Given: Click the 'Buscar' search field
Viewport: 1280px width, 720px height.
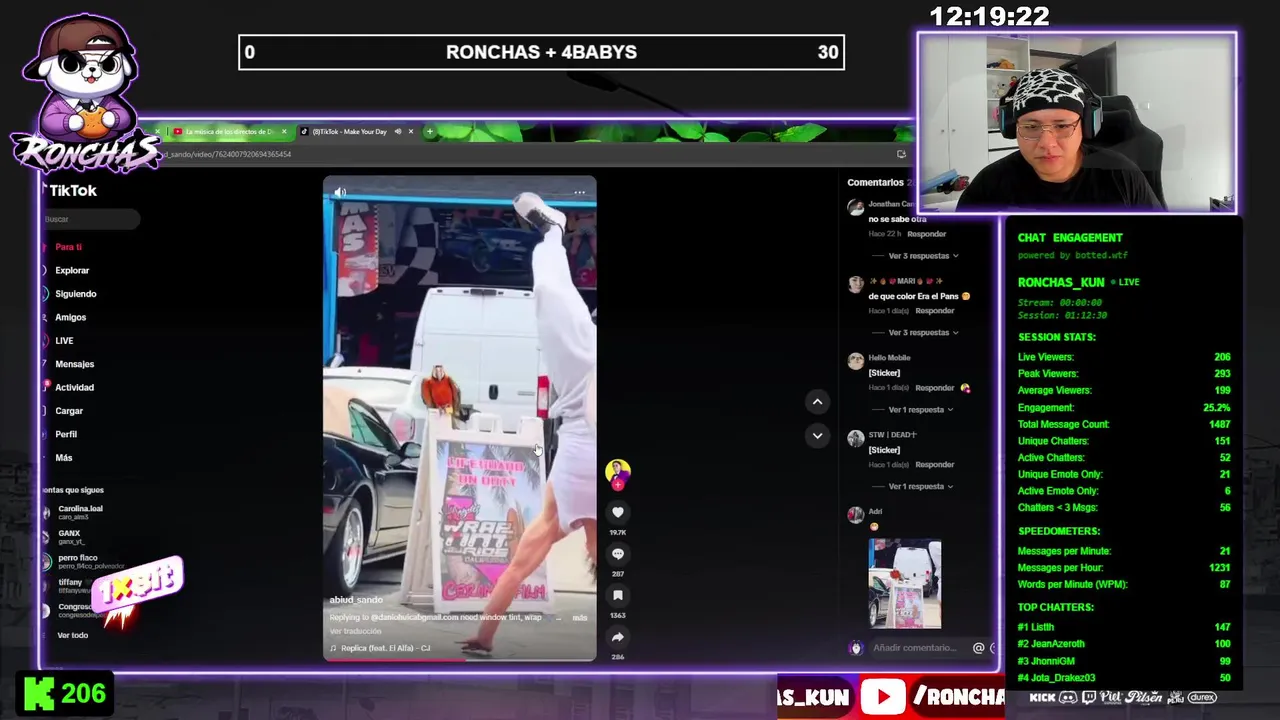Looking at the screenshot, I should point(90,219).
